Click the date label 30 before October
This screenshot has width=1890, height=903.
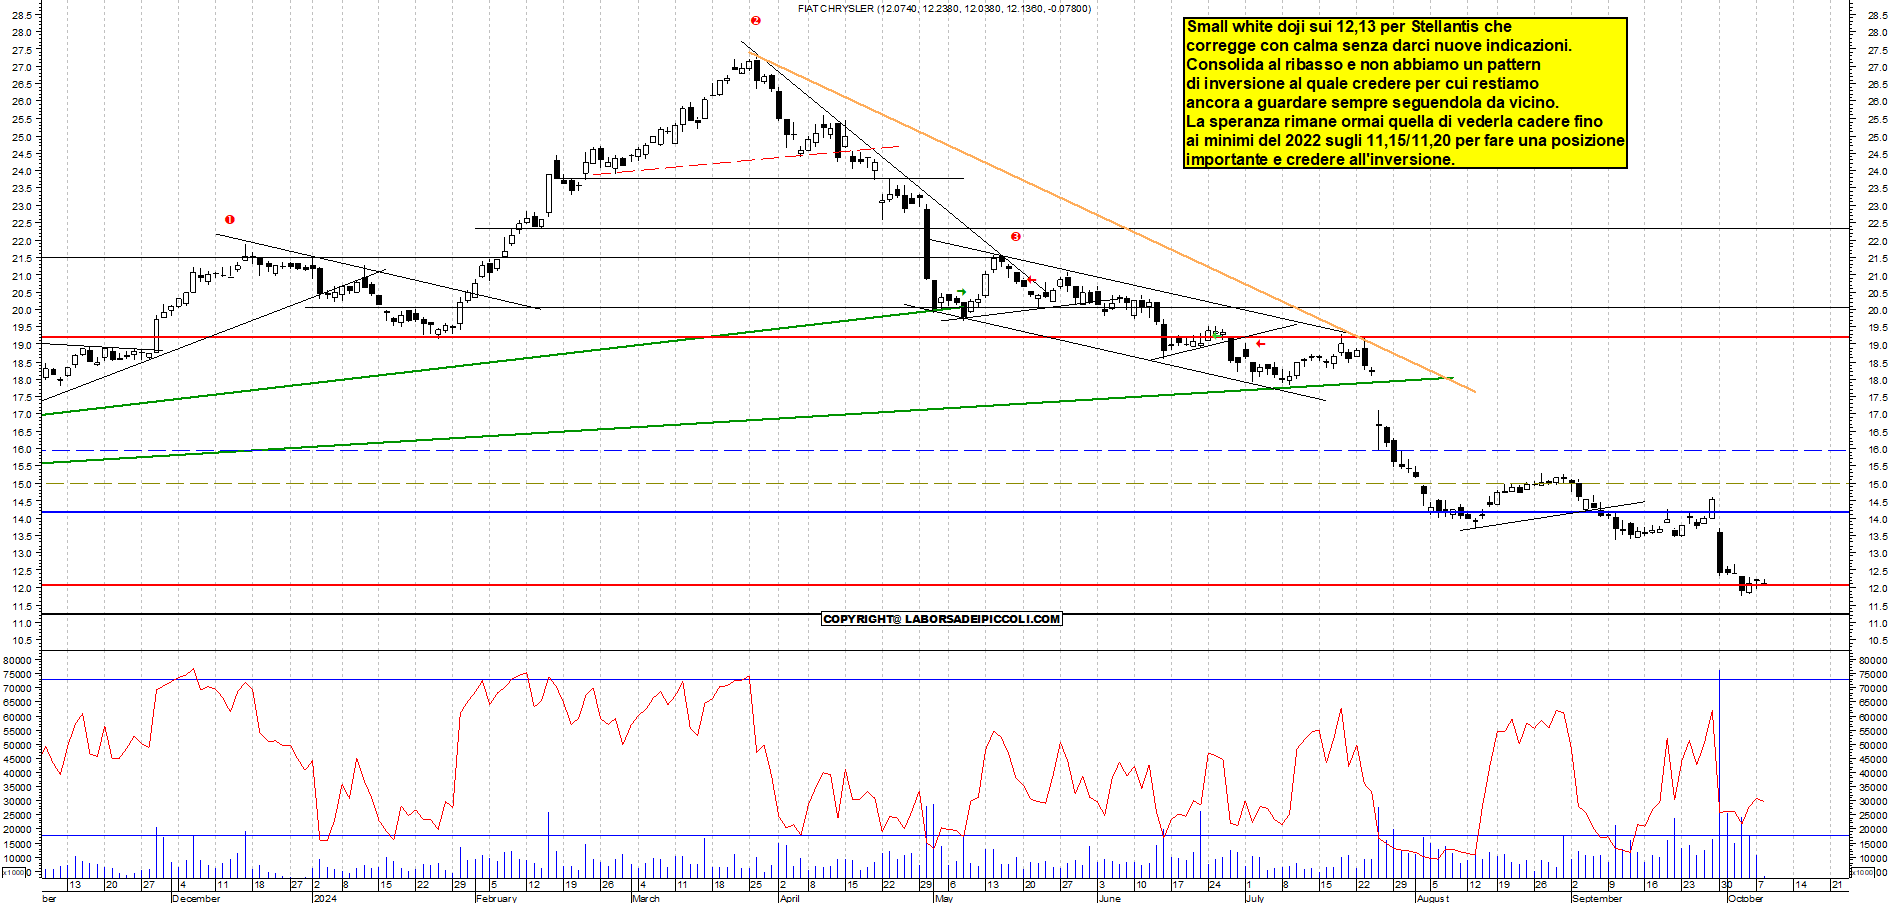point(1726,885)
